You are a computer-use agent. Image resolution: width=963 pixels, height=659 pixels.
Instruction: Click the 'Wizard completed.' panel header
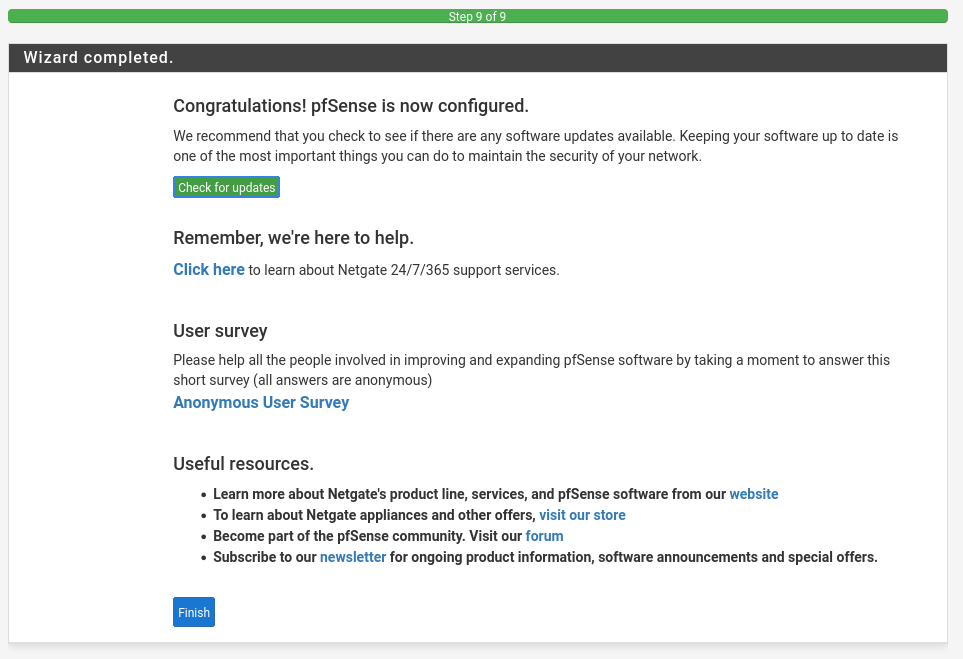coord(99,58)
